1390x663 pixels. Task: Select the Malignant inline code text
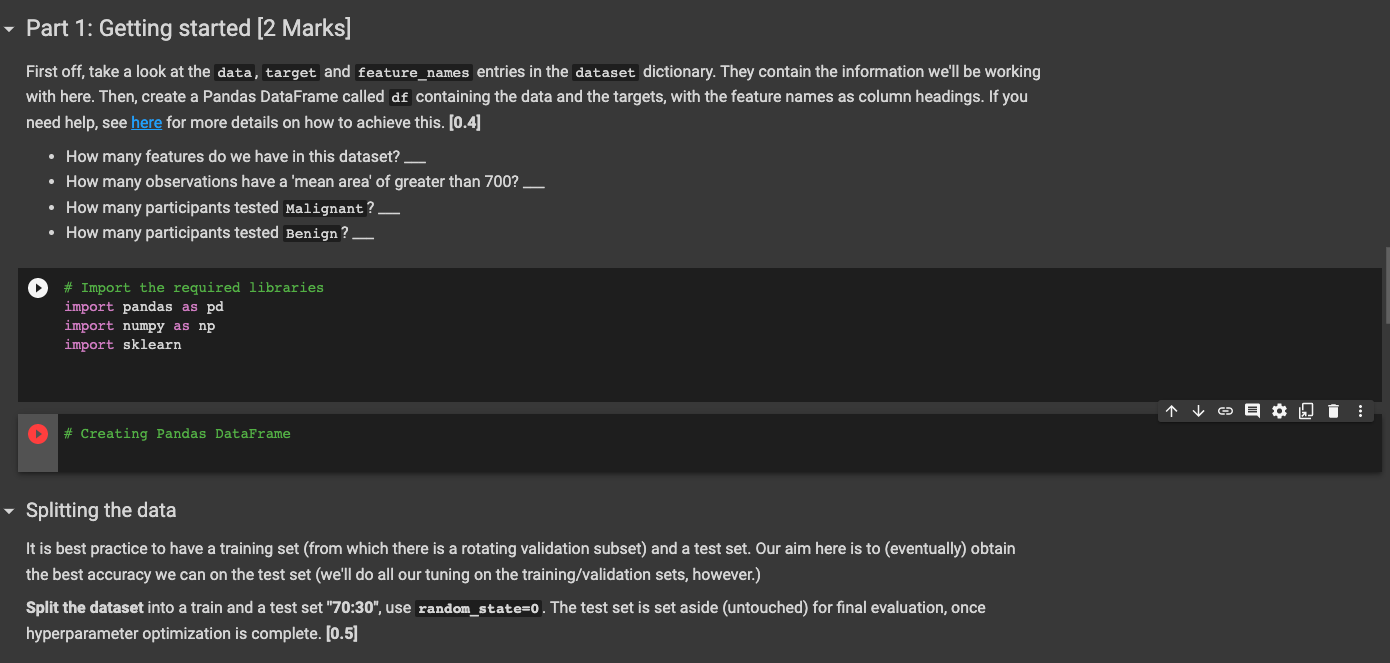(325, 208)
